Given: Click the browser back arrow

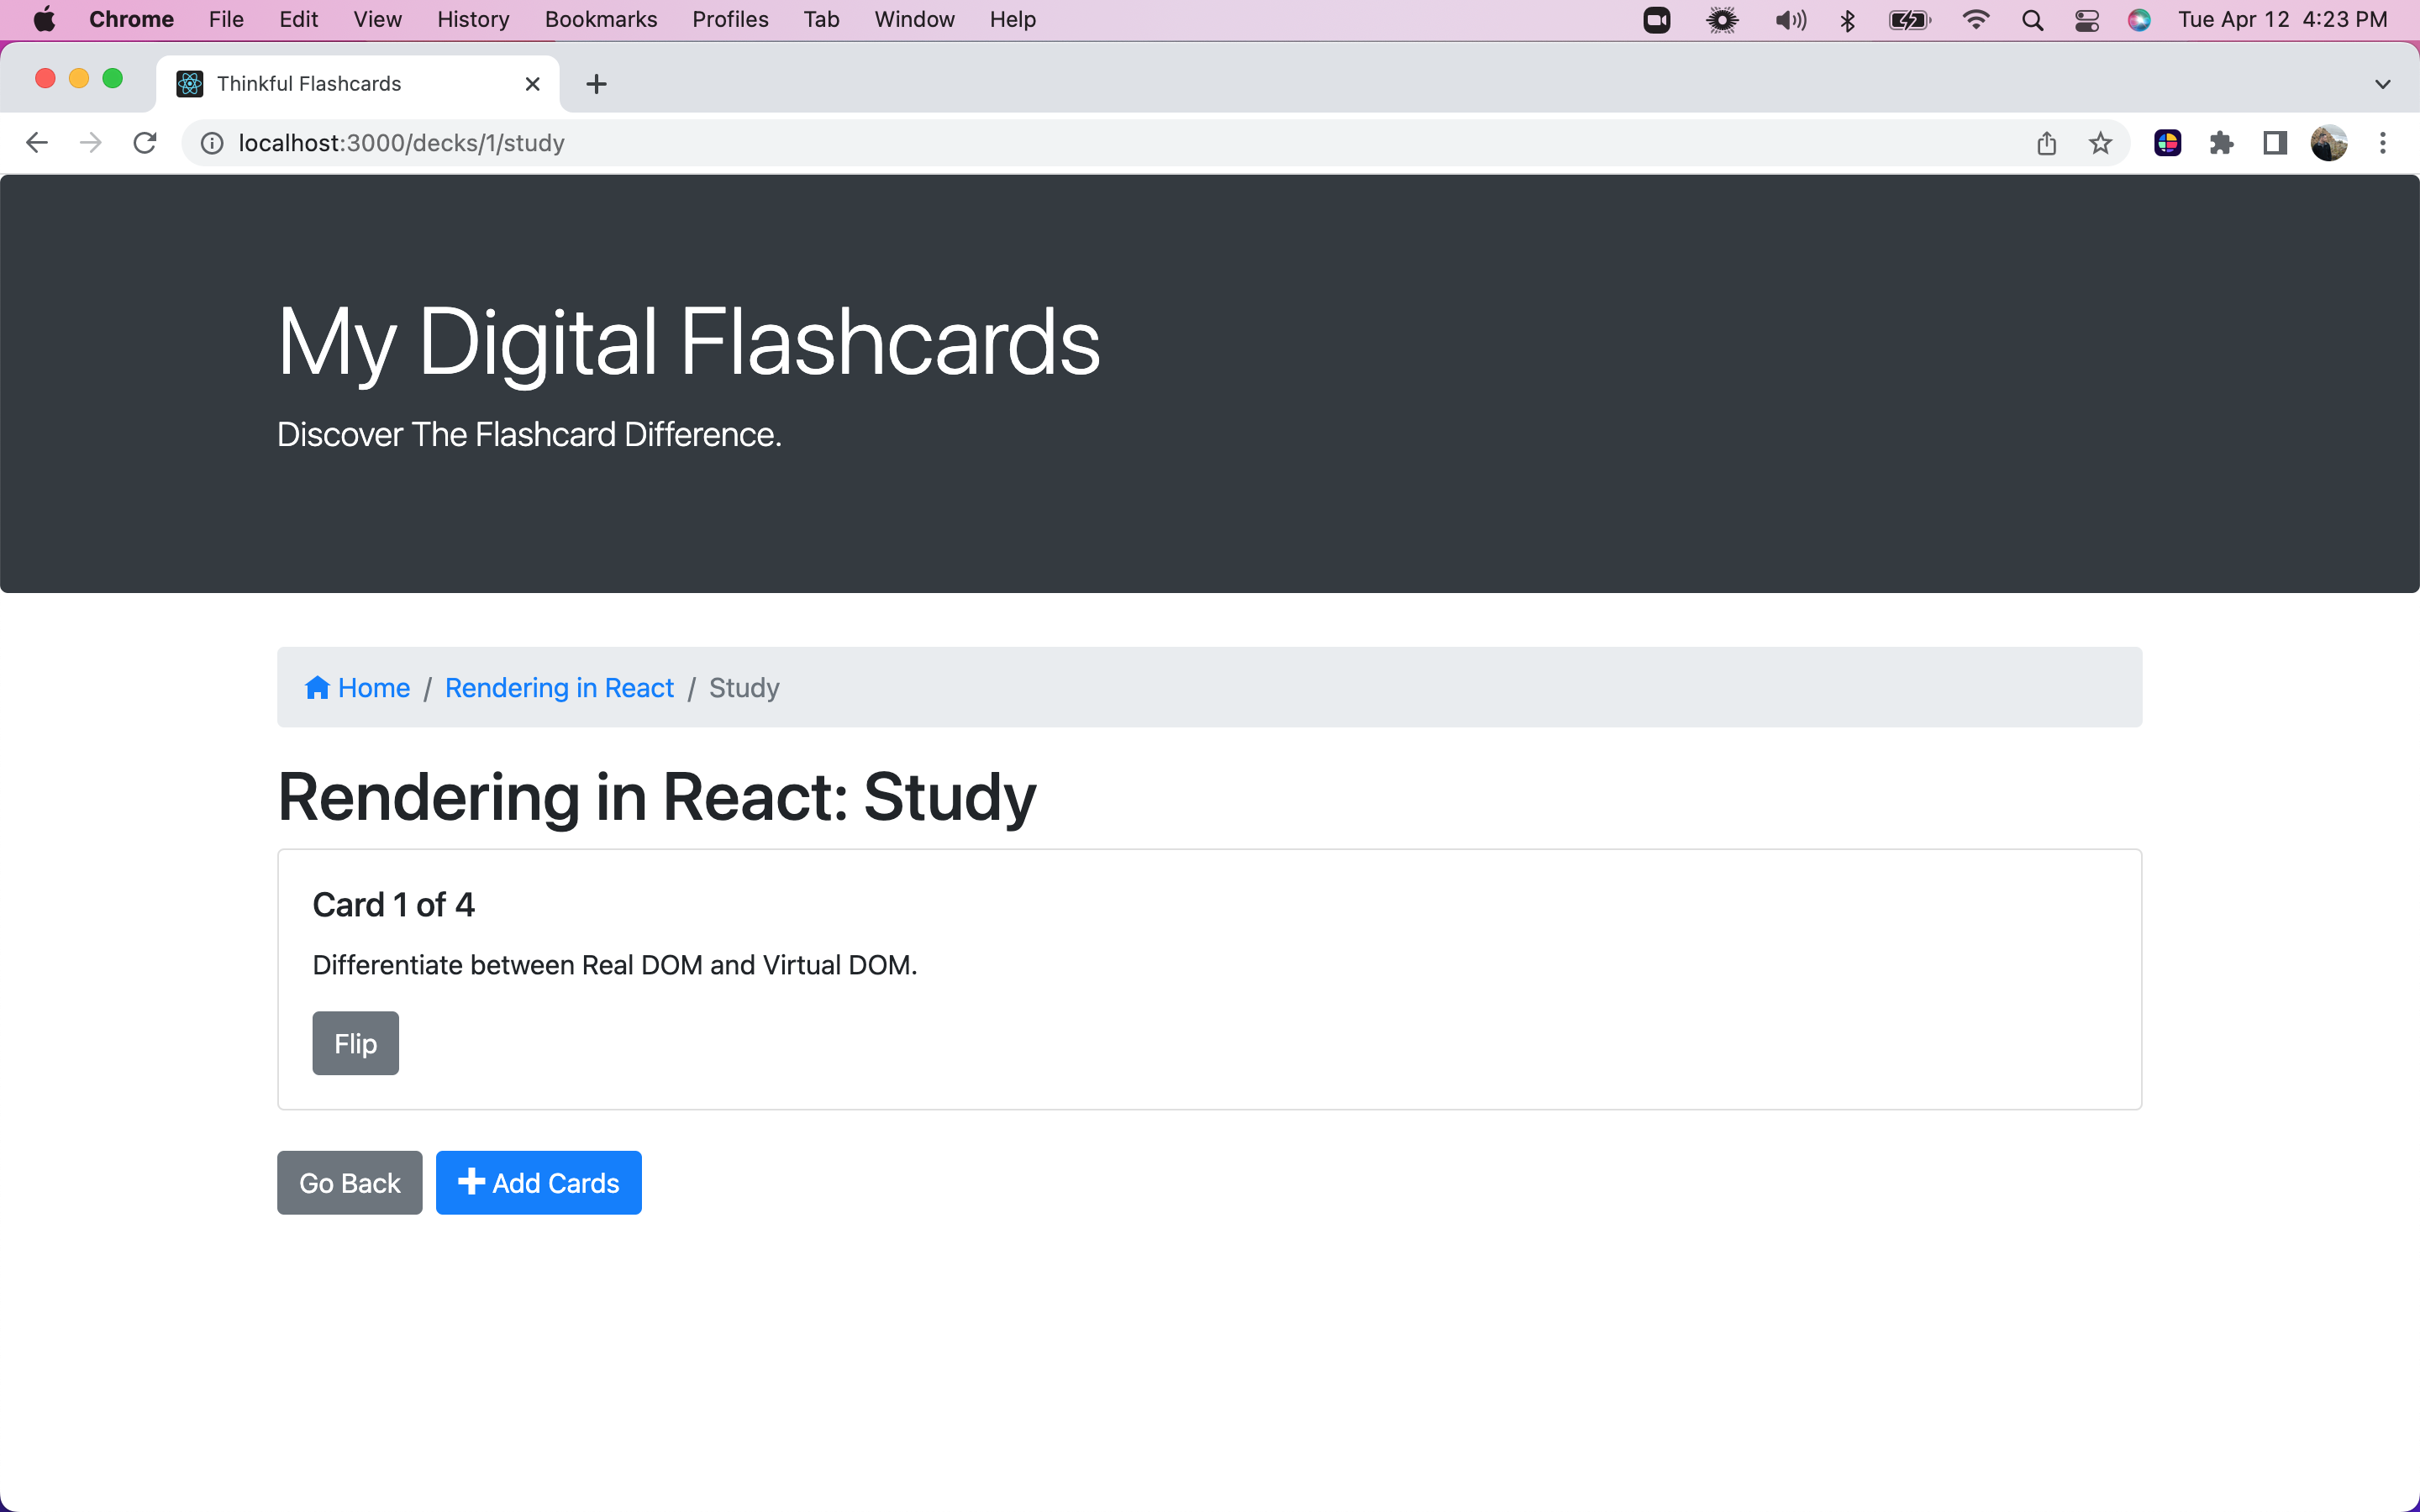Looking at the screenshot, I should [x=37, y=143].
